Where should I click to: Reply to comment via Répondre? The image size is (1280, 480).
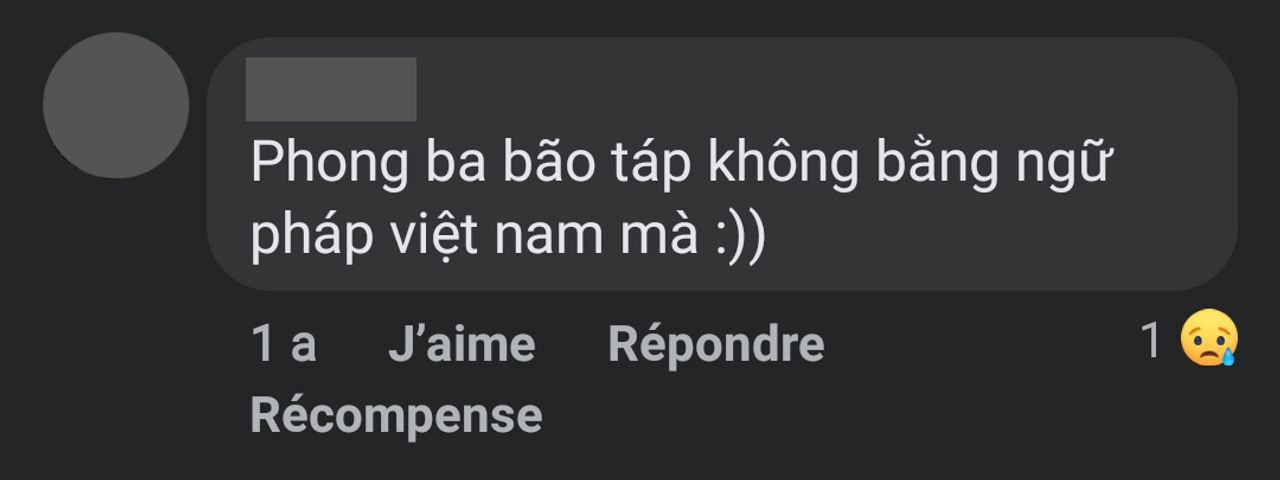[716, 345]
